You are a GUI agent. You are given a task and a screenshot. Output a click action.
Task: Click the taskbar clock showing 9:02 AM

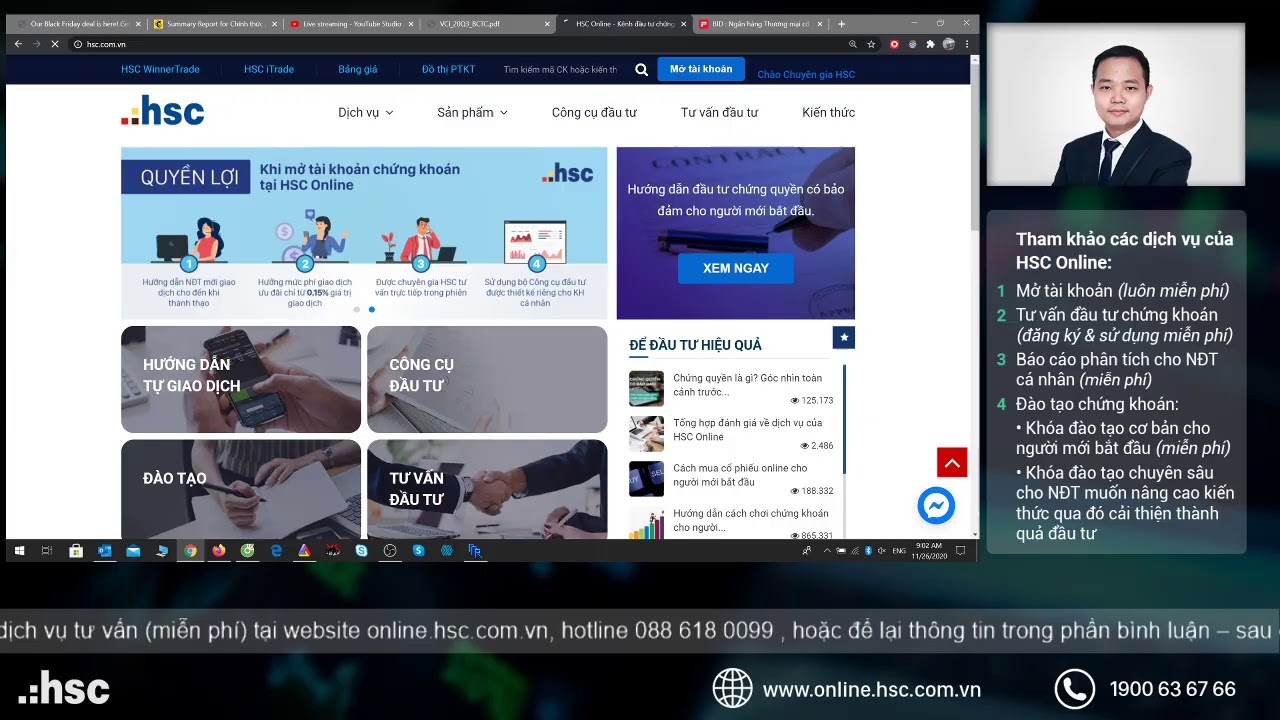(930, 551)
